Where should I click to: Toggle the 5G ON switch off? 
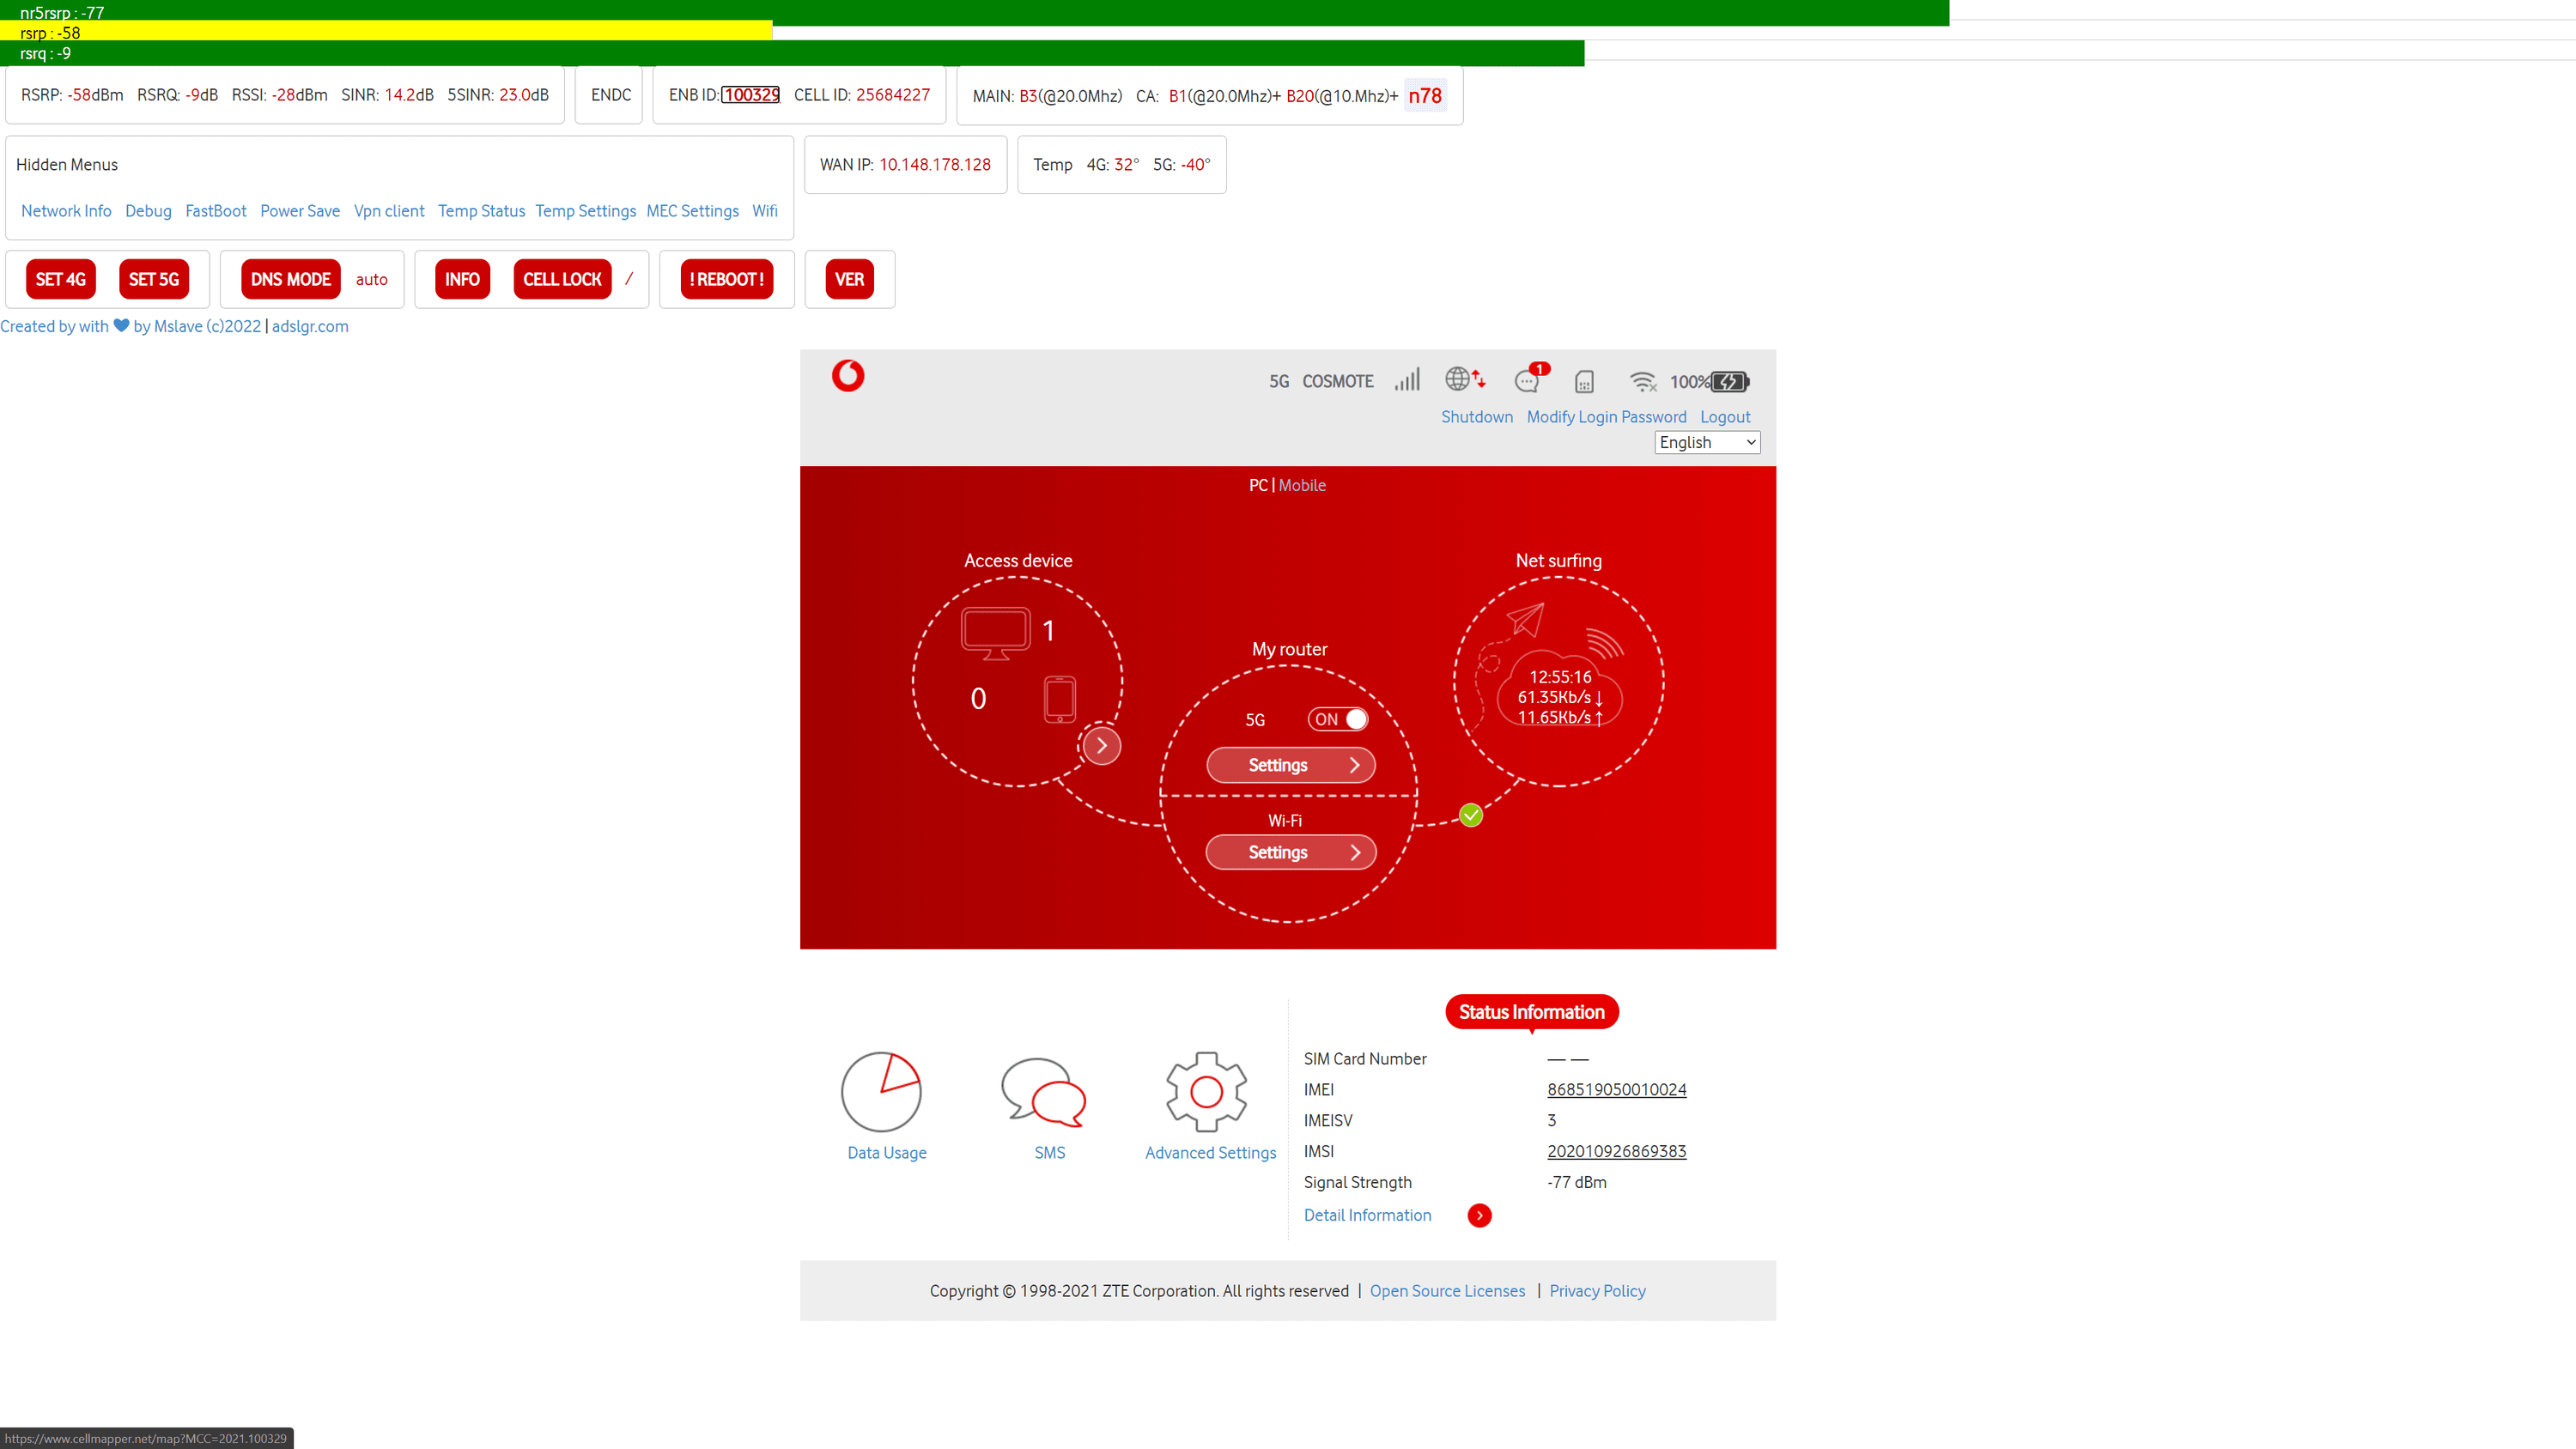click(1338, 719)
